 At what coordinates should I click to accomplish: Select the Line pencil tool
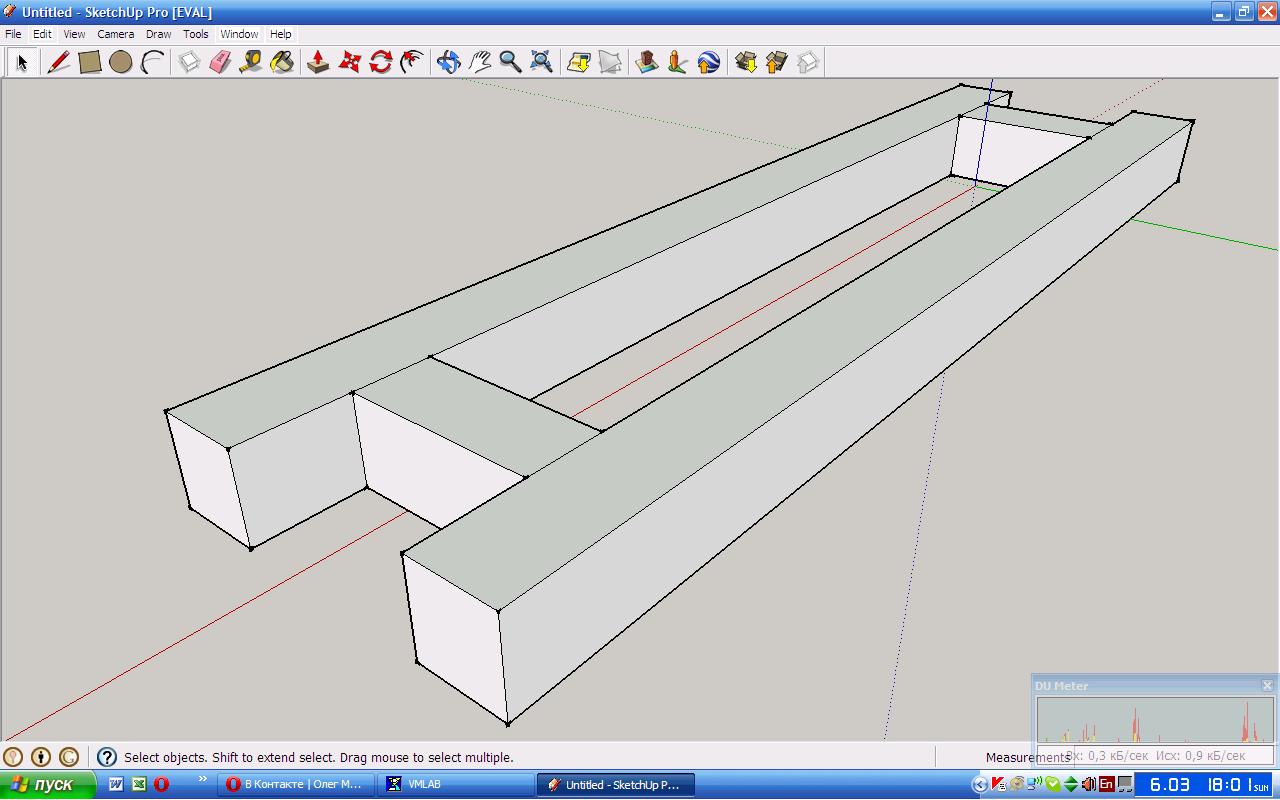[59, 62]
